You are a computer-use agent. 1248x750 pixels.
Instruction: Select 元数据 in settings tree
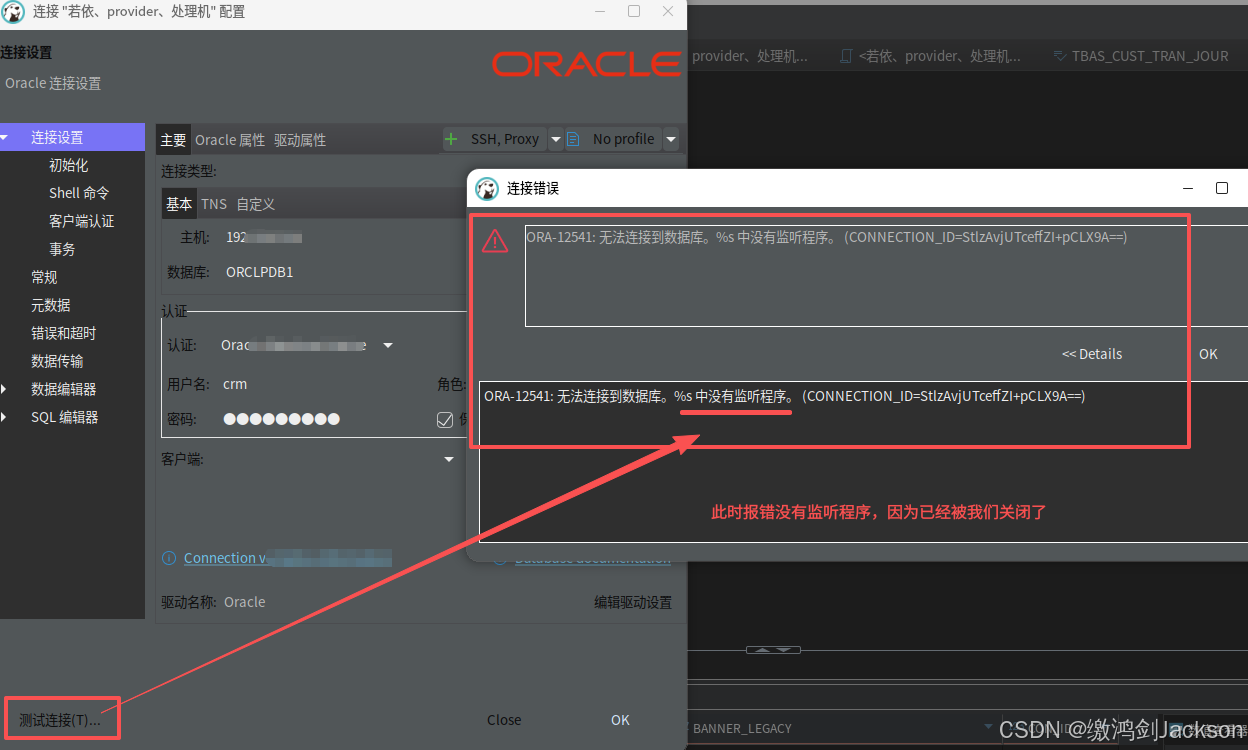51,305
